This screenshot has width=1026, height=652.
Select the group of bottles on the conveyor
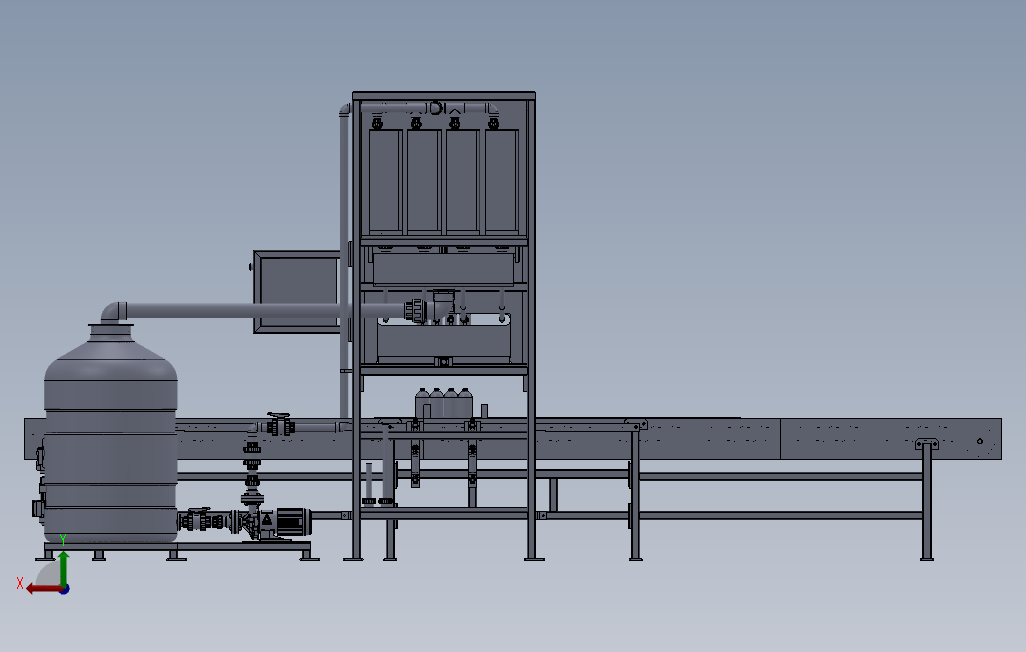click(x=444, y=403)
